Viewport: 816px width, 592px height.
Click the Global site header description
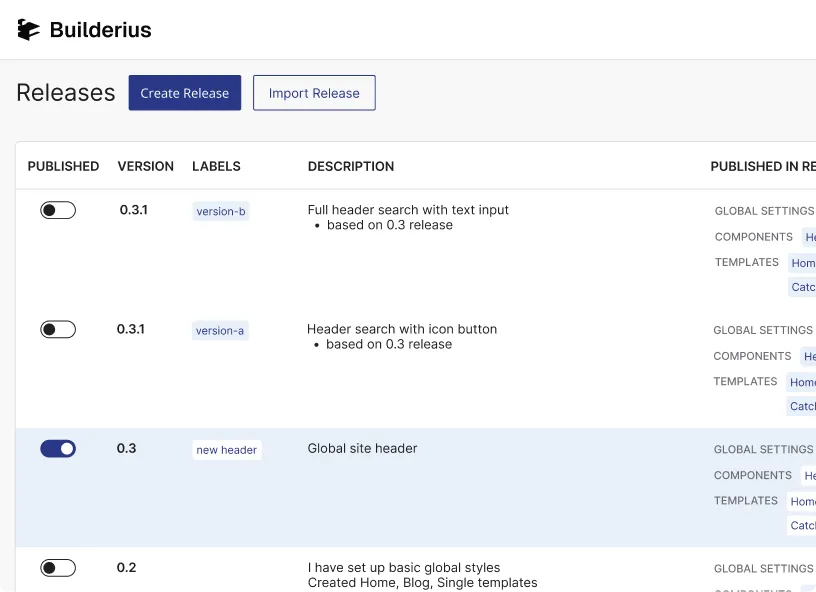coord(362,448)
